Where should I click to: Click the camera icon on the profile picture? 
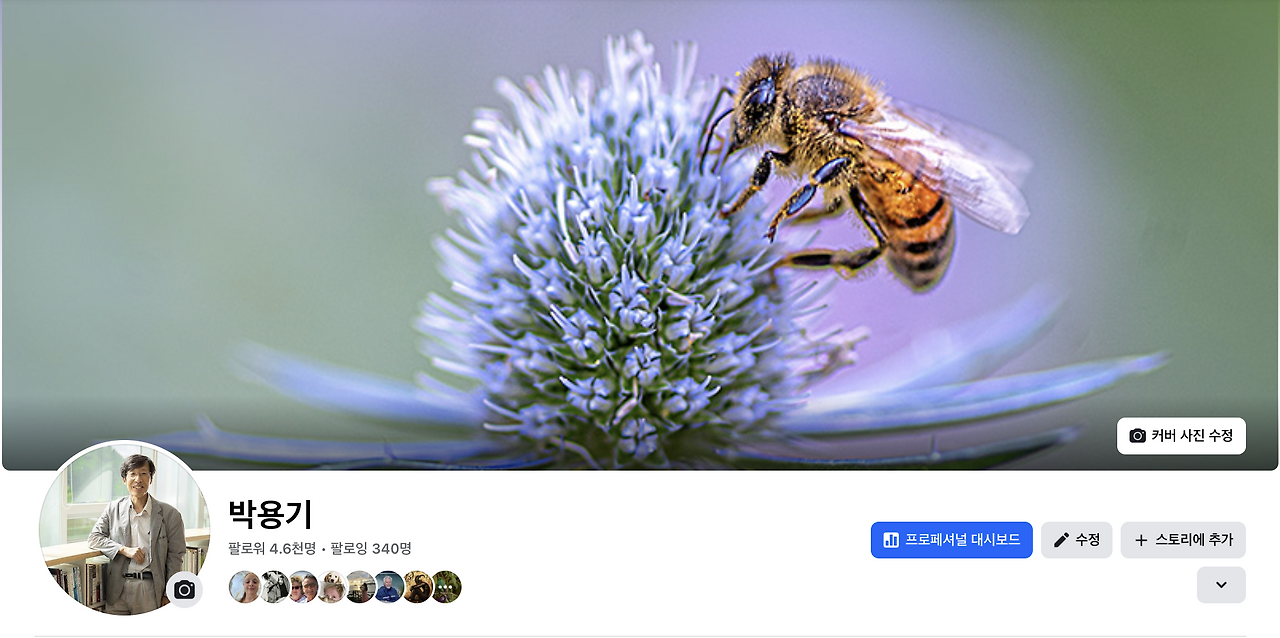(x=184, y=590)
